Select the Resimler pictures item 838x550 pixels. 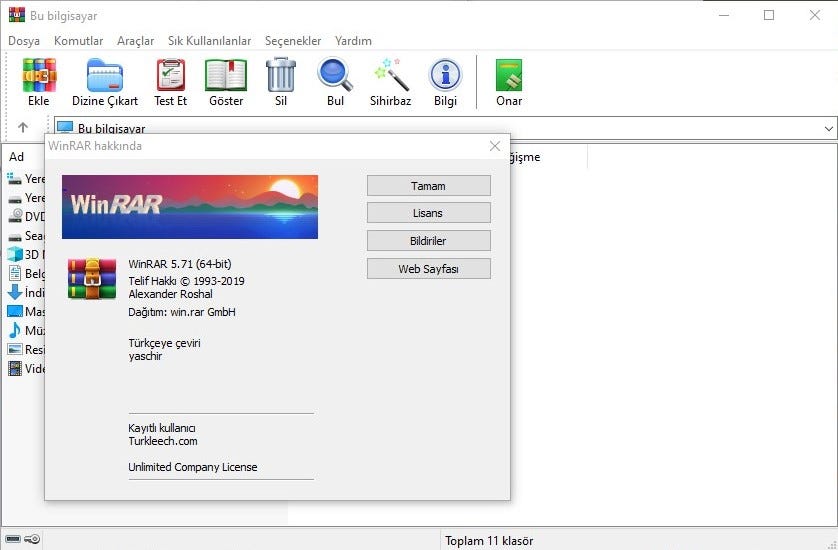coord(26,350)
